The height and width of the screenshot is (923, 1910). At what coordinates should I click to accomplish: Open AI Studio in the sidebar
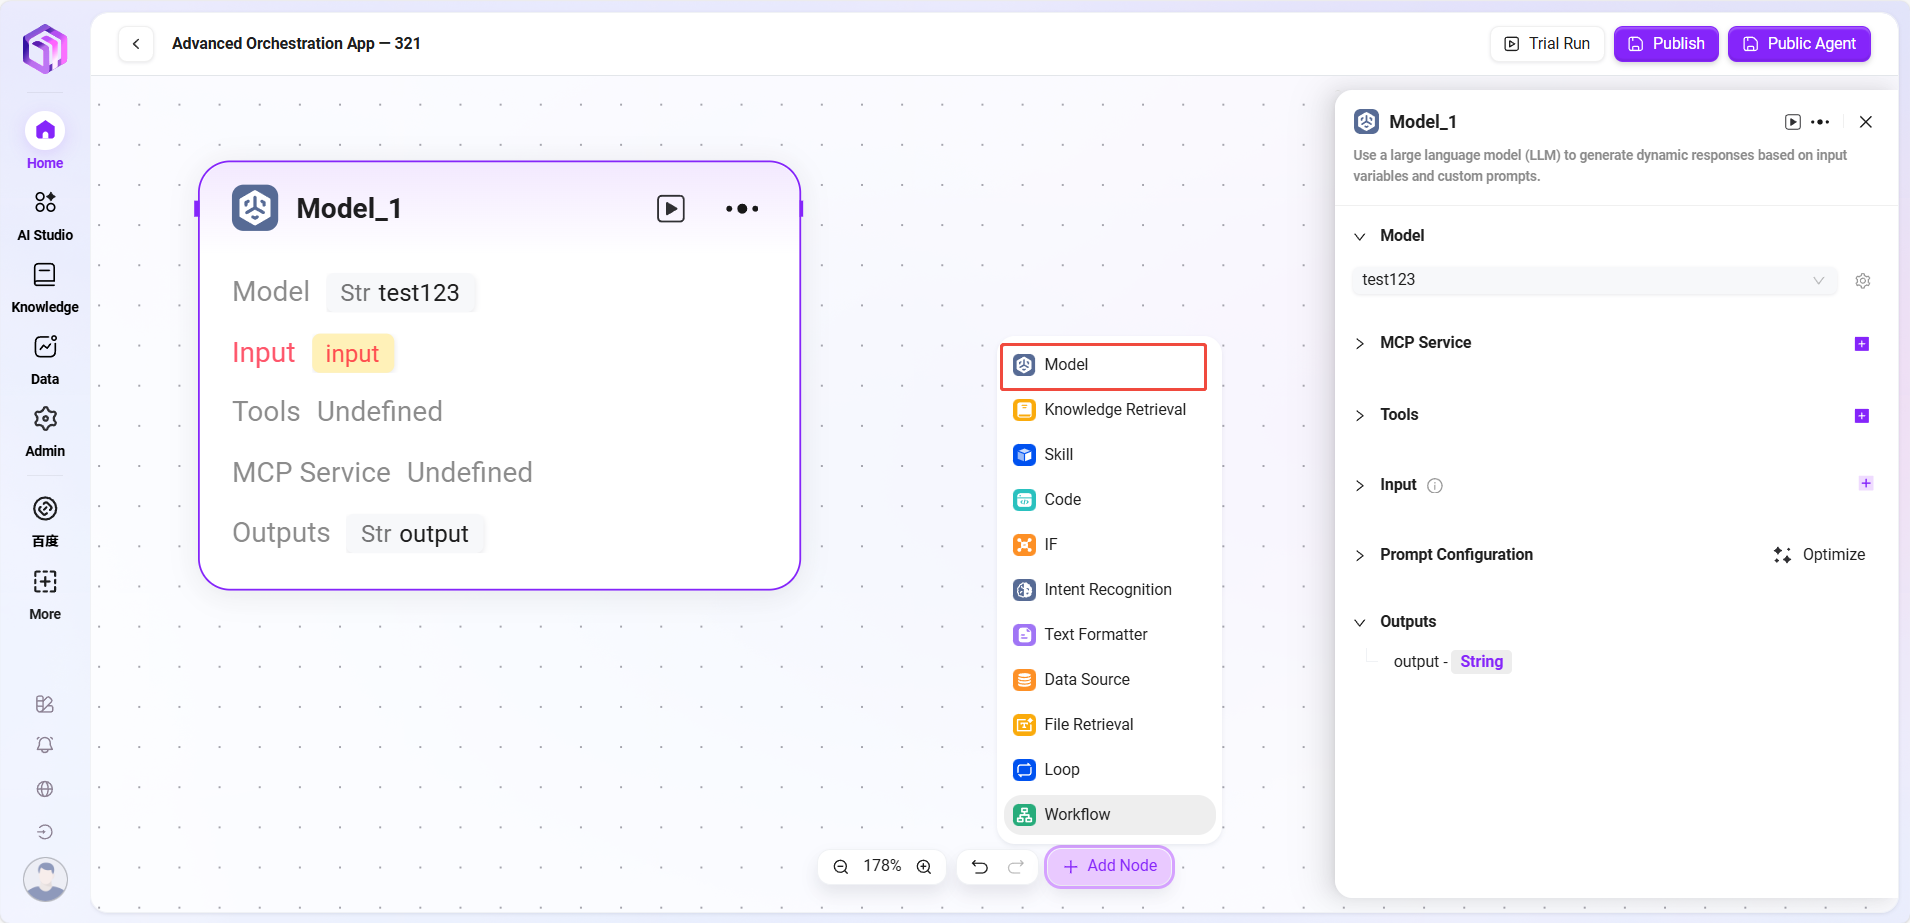tap(45, 215)
